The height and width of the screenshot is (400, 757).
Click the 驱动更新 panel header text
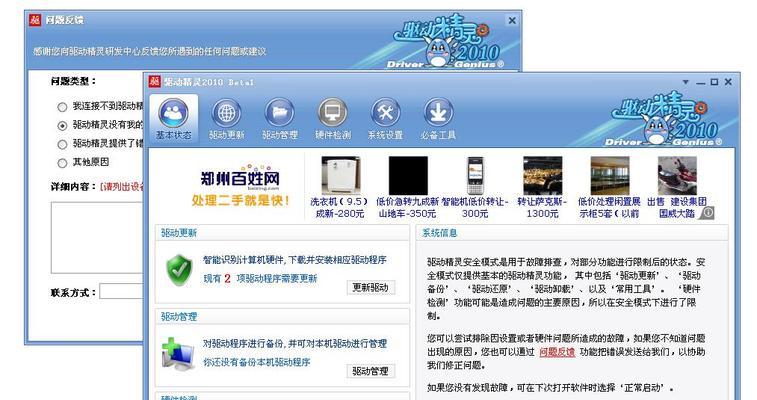179,233
